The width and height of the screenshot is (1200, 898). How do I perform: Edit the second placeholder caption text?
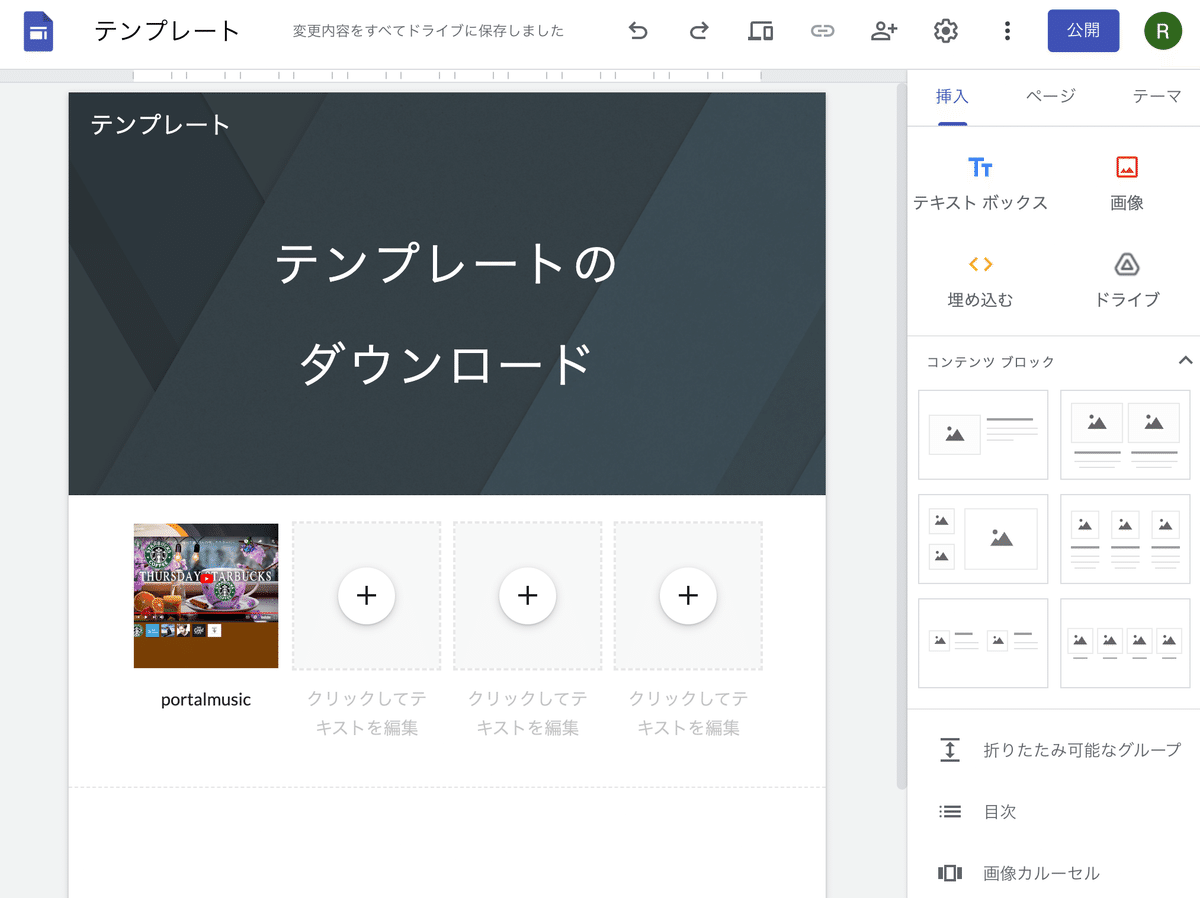(x=367, y=713)
